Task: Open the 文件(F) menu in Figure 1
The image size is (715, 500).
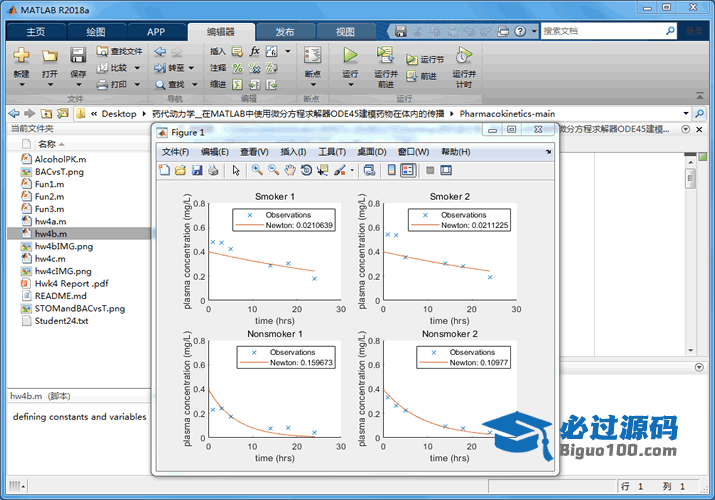Action: pyautogui.click(x=176, y=152)
